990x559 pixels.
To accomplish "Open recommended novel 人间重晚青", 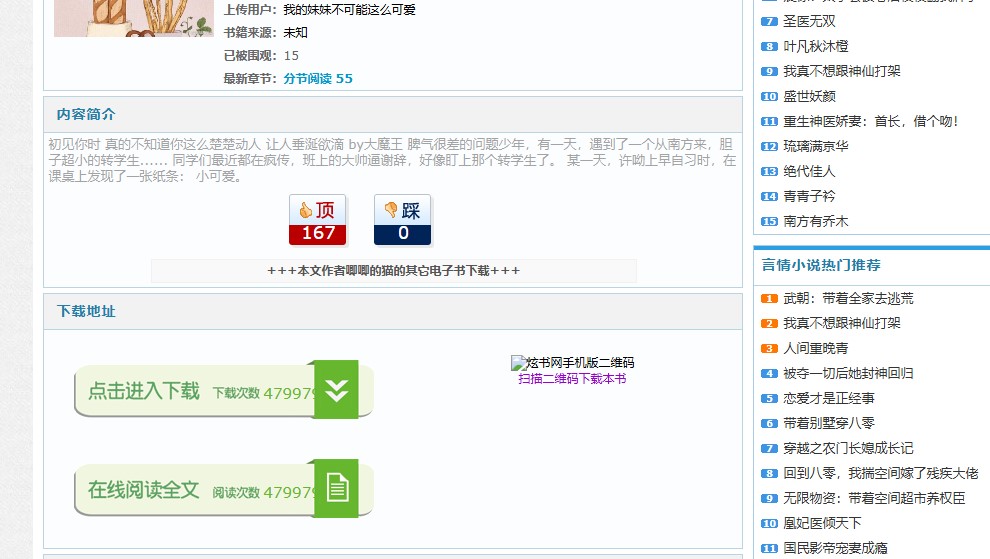I will tap(815, 348).
